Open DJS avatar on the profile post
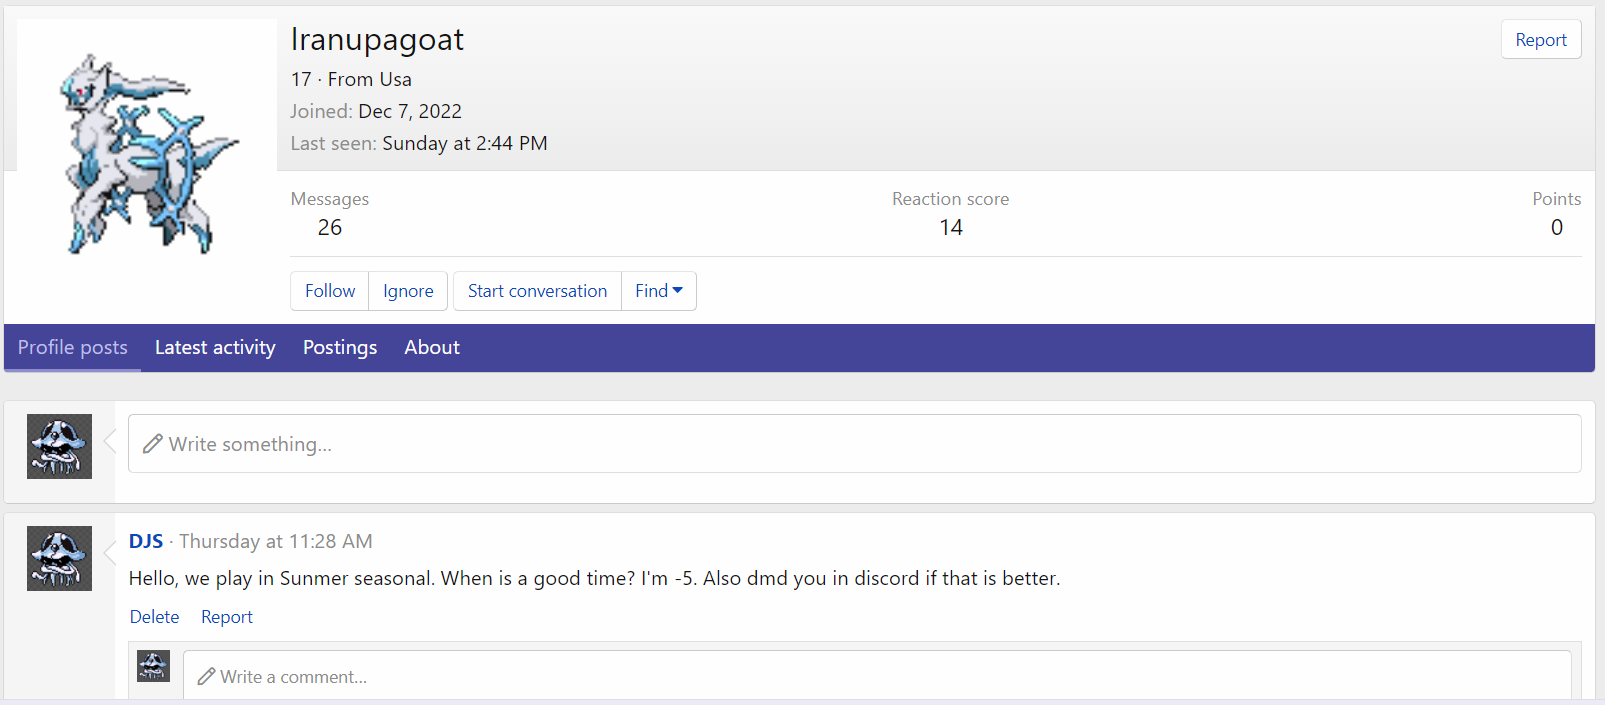The width and height of the screenshot is (1605, 705). pyautogui.click(x=59, y=558)
